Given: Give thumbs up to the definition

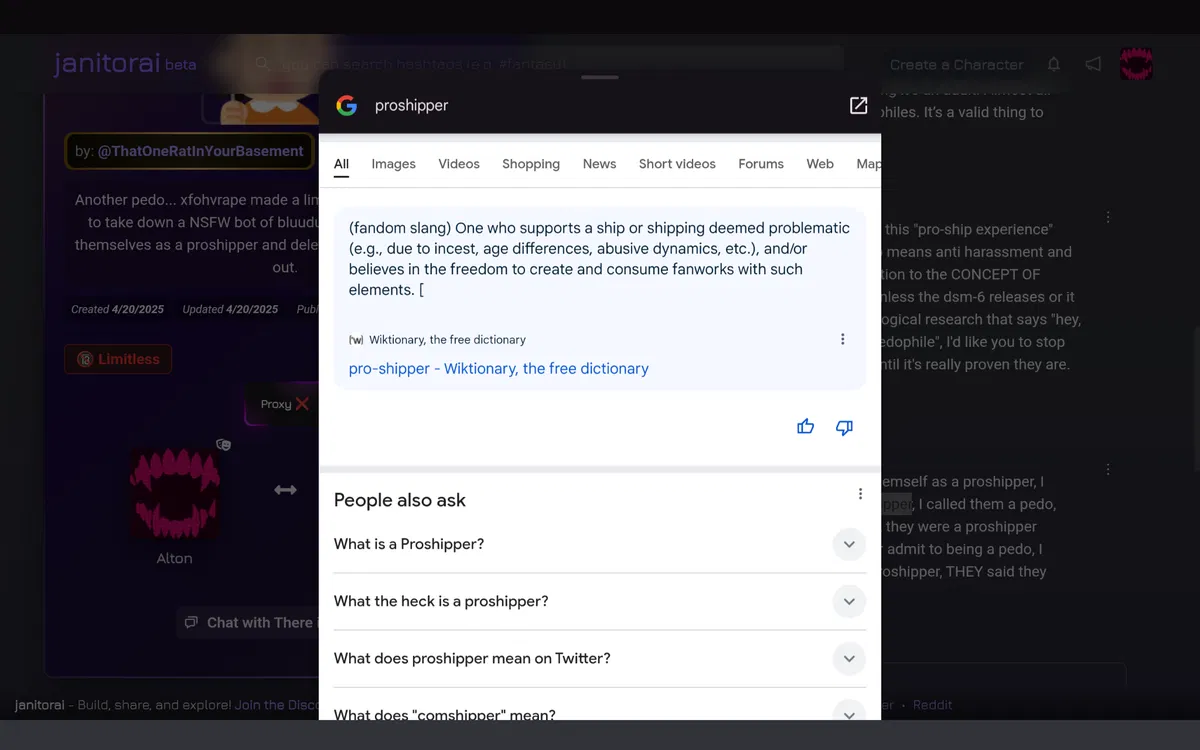Looking at the screenshot, I should pyautogui.click(x=805, y=427).
